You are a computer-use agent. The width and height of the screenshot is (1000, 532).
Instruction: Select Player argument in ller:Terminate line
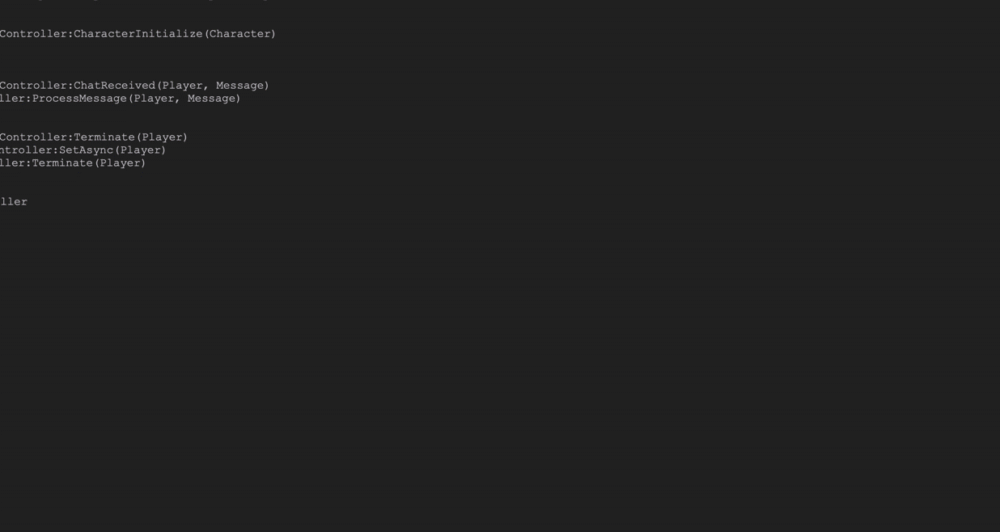pyautogui.click(x=120, y=163)
